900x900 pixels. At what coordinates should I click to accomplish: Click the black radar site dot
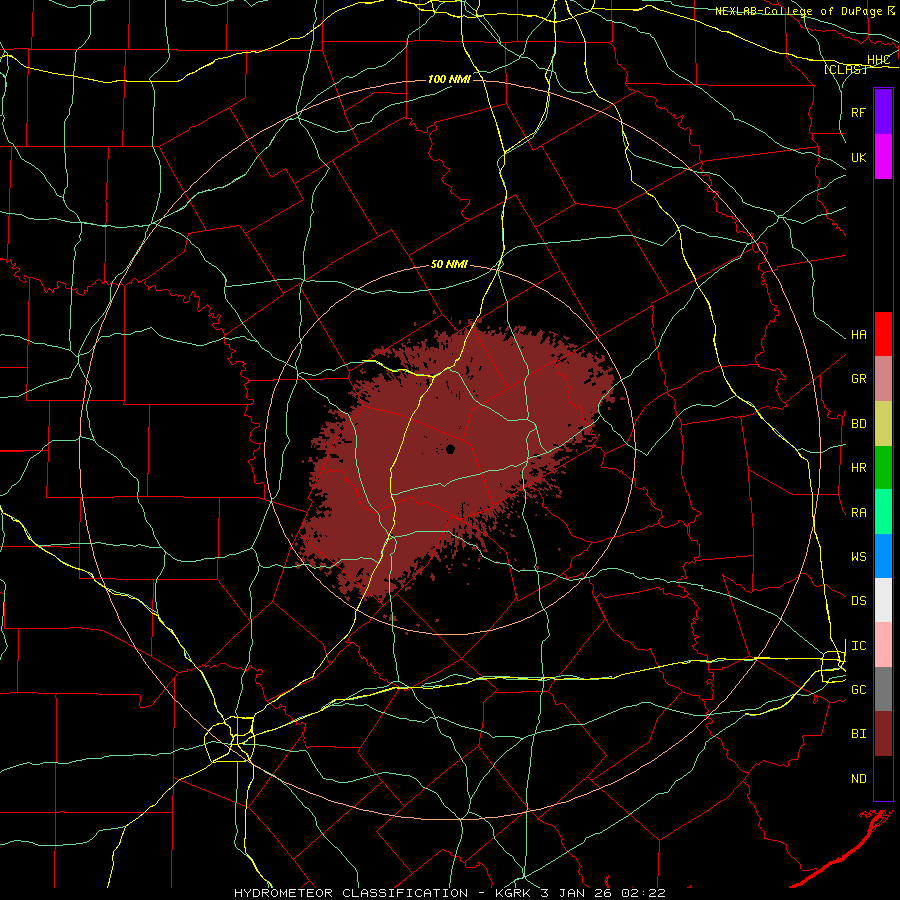point(451,449)
